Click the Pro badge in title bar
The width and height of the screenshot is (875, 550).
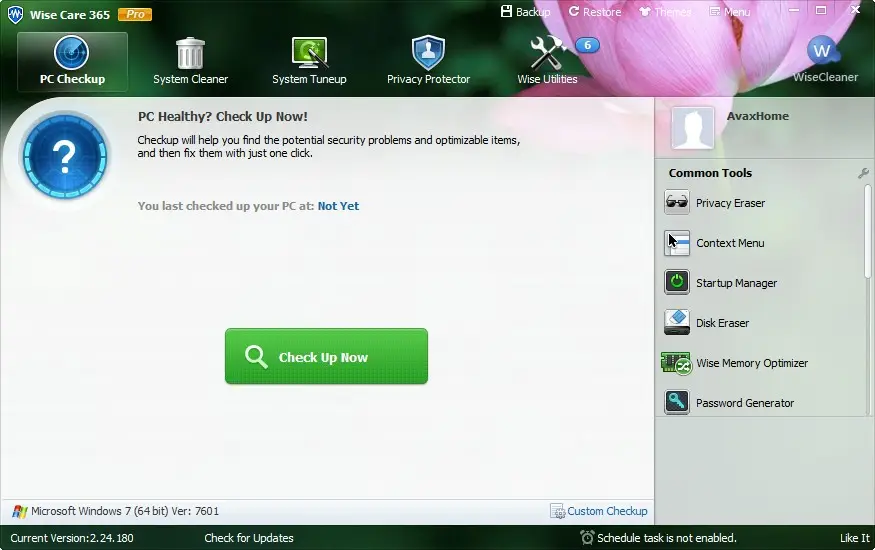click(x=135, y=14)
